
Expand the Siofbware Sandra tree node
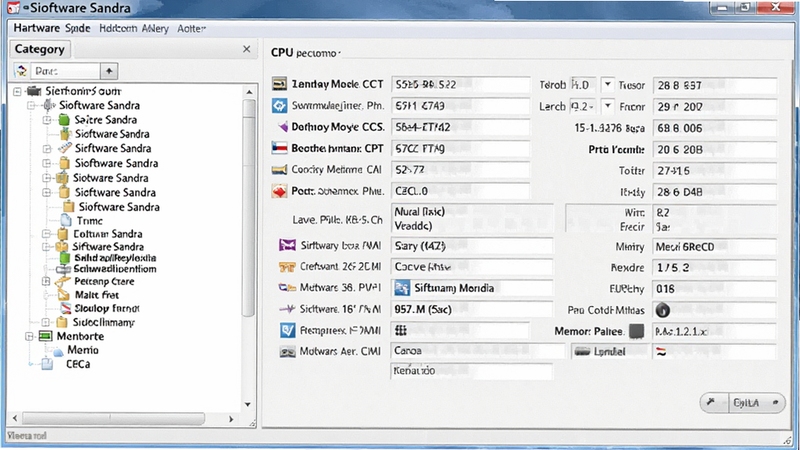(x=47, y=164)
